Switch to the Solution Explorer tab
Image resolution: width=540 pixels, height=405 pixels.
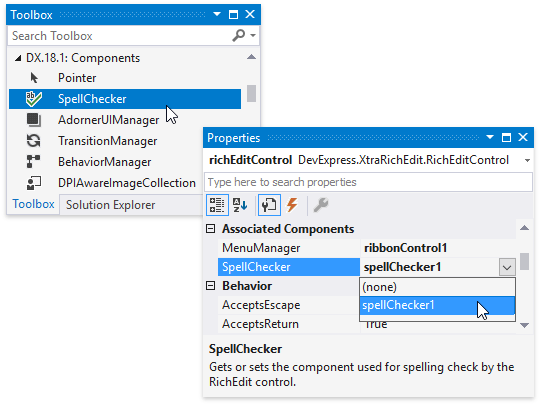tap(111, 205)
